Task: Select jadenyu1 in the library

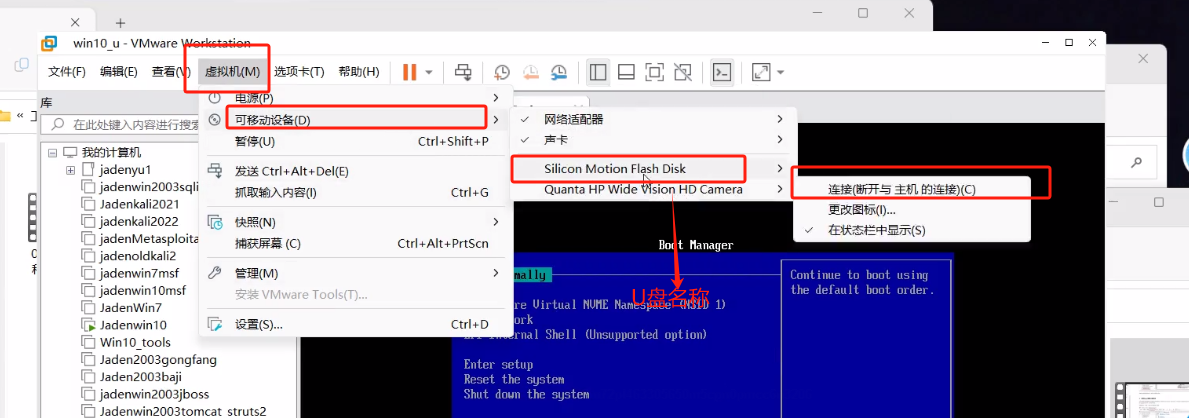Action: [x=125, y=170]
